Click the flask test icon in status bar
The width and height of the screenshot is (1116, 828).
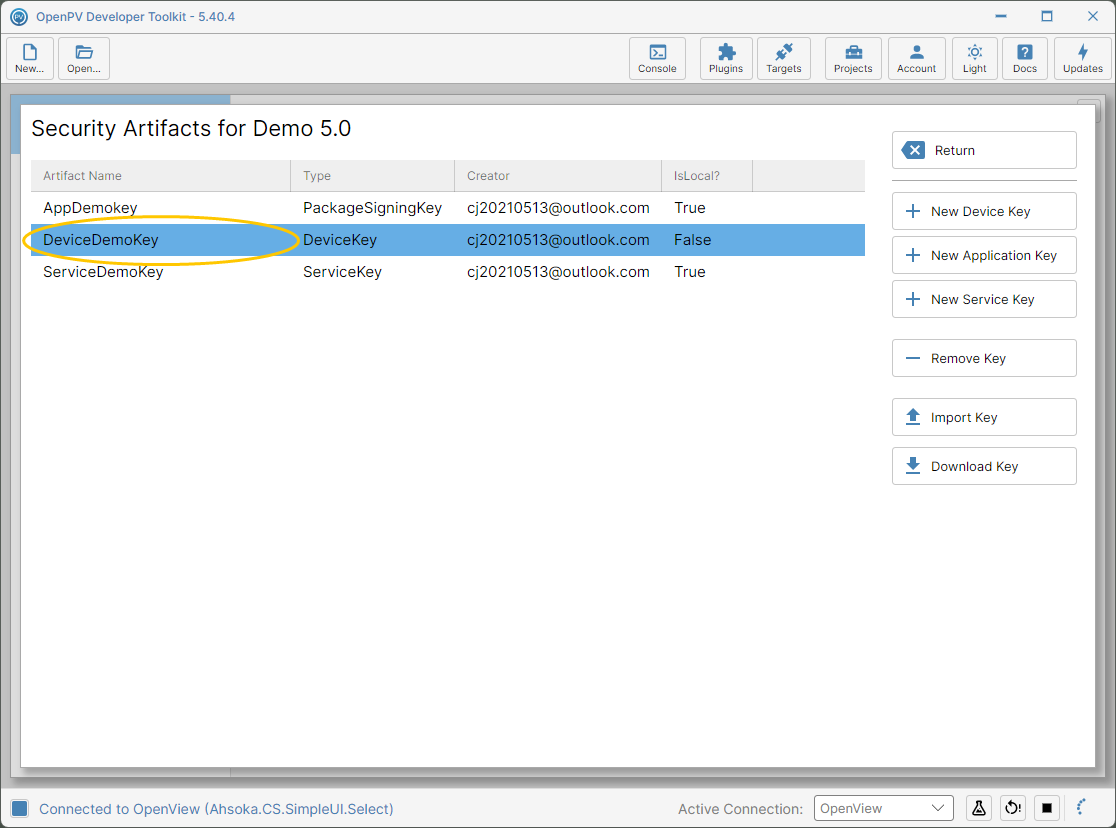pyautogui.click(x=979, y=807)
